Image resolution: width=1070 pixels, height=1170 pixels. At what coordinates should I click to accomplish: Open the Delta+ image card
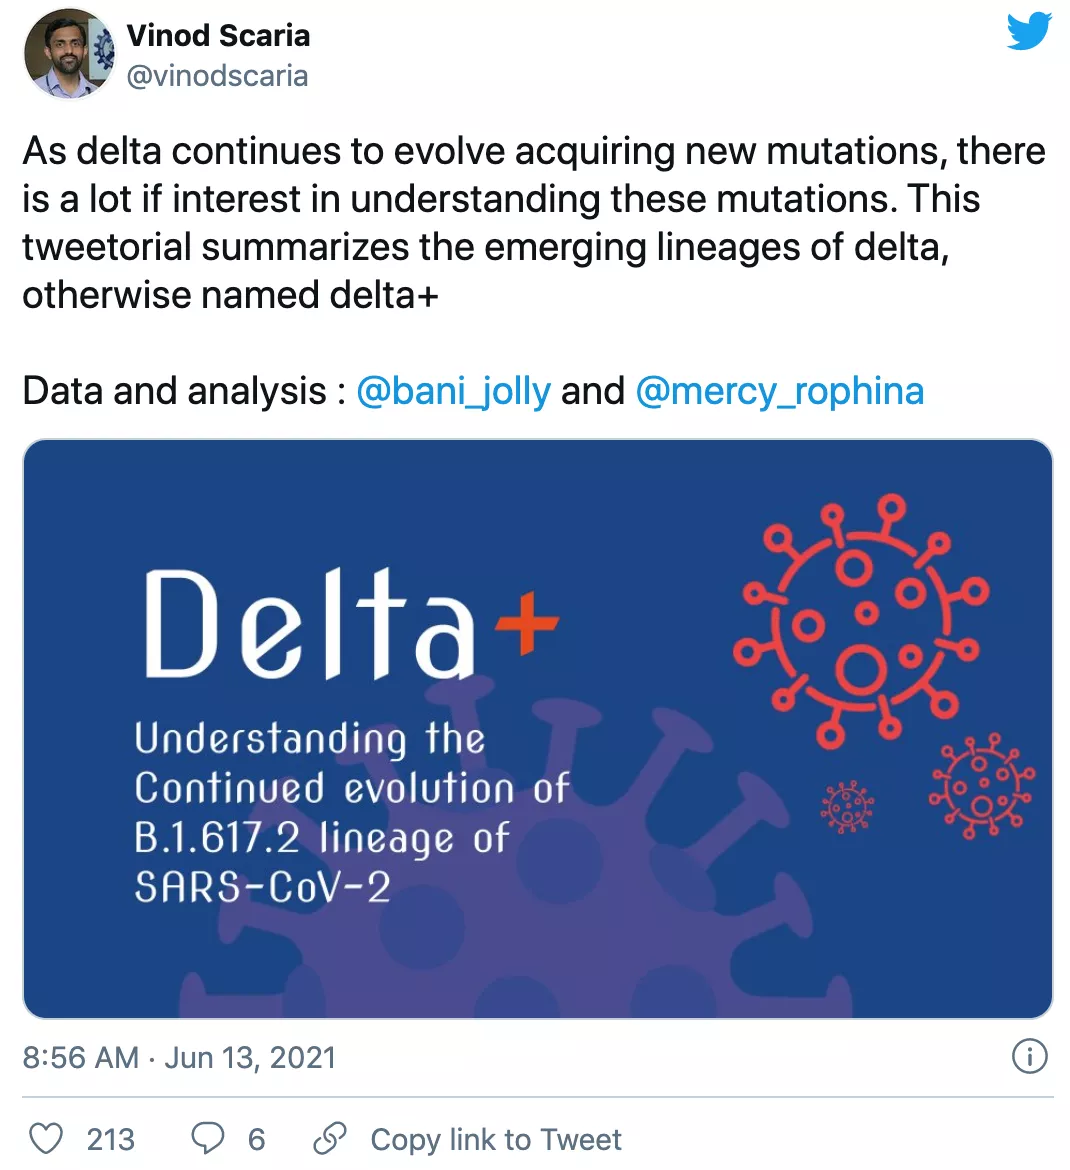(537, 728)
